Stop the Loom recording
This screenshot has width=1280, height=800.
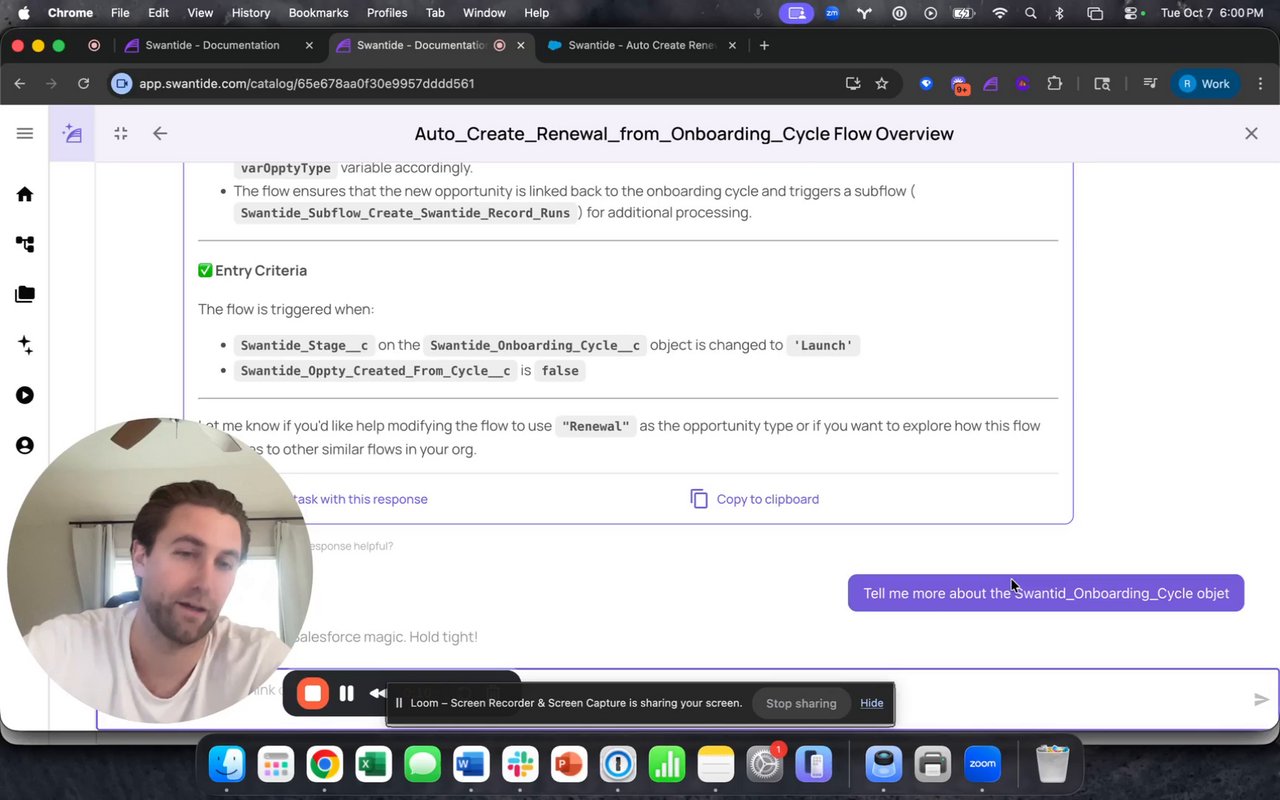[x=312, y=693]
